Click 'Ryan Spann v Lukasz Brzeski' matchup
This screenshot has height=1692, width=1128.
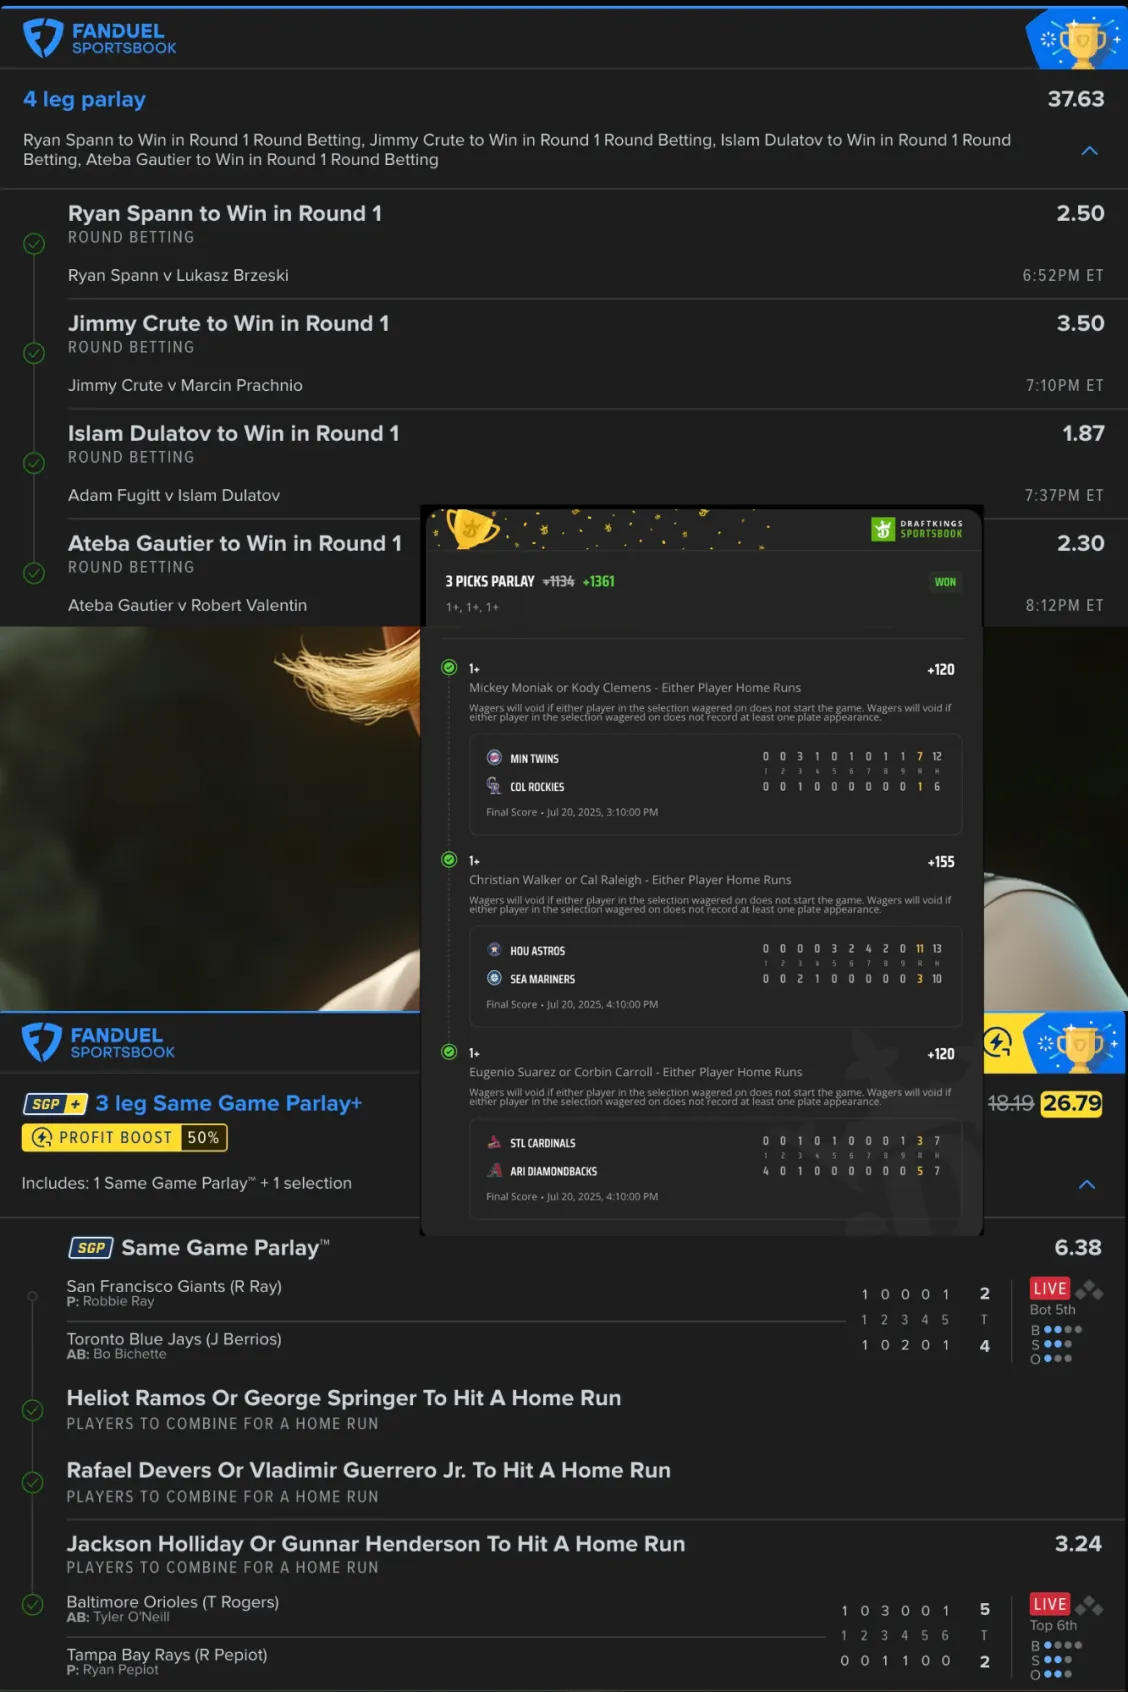point(178,275)
